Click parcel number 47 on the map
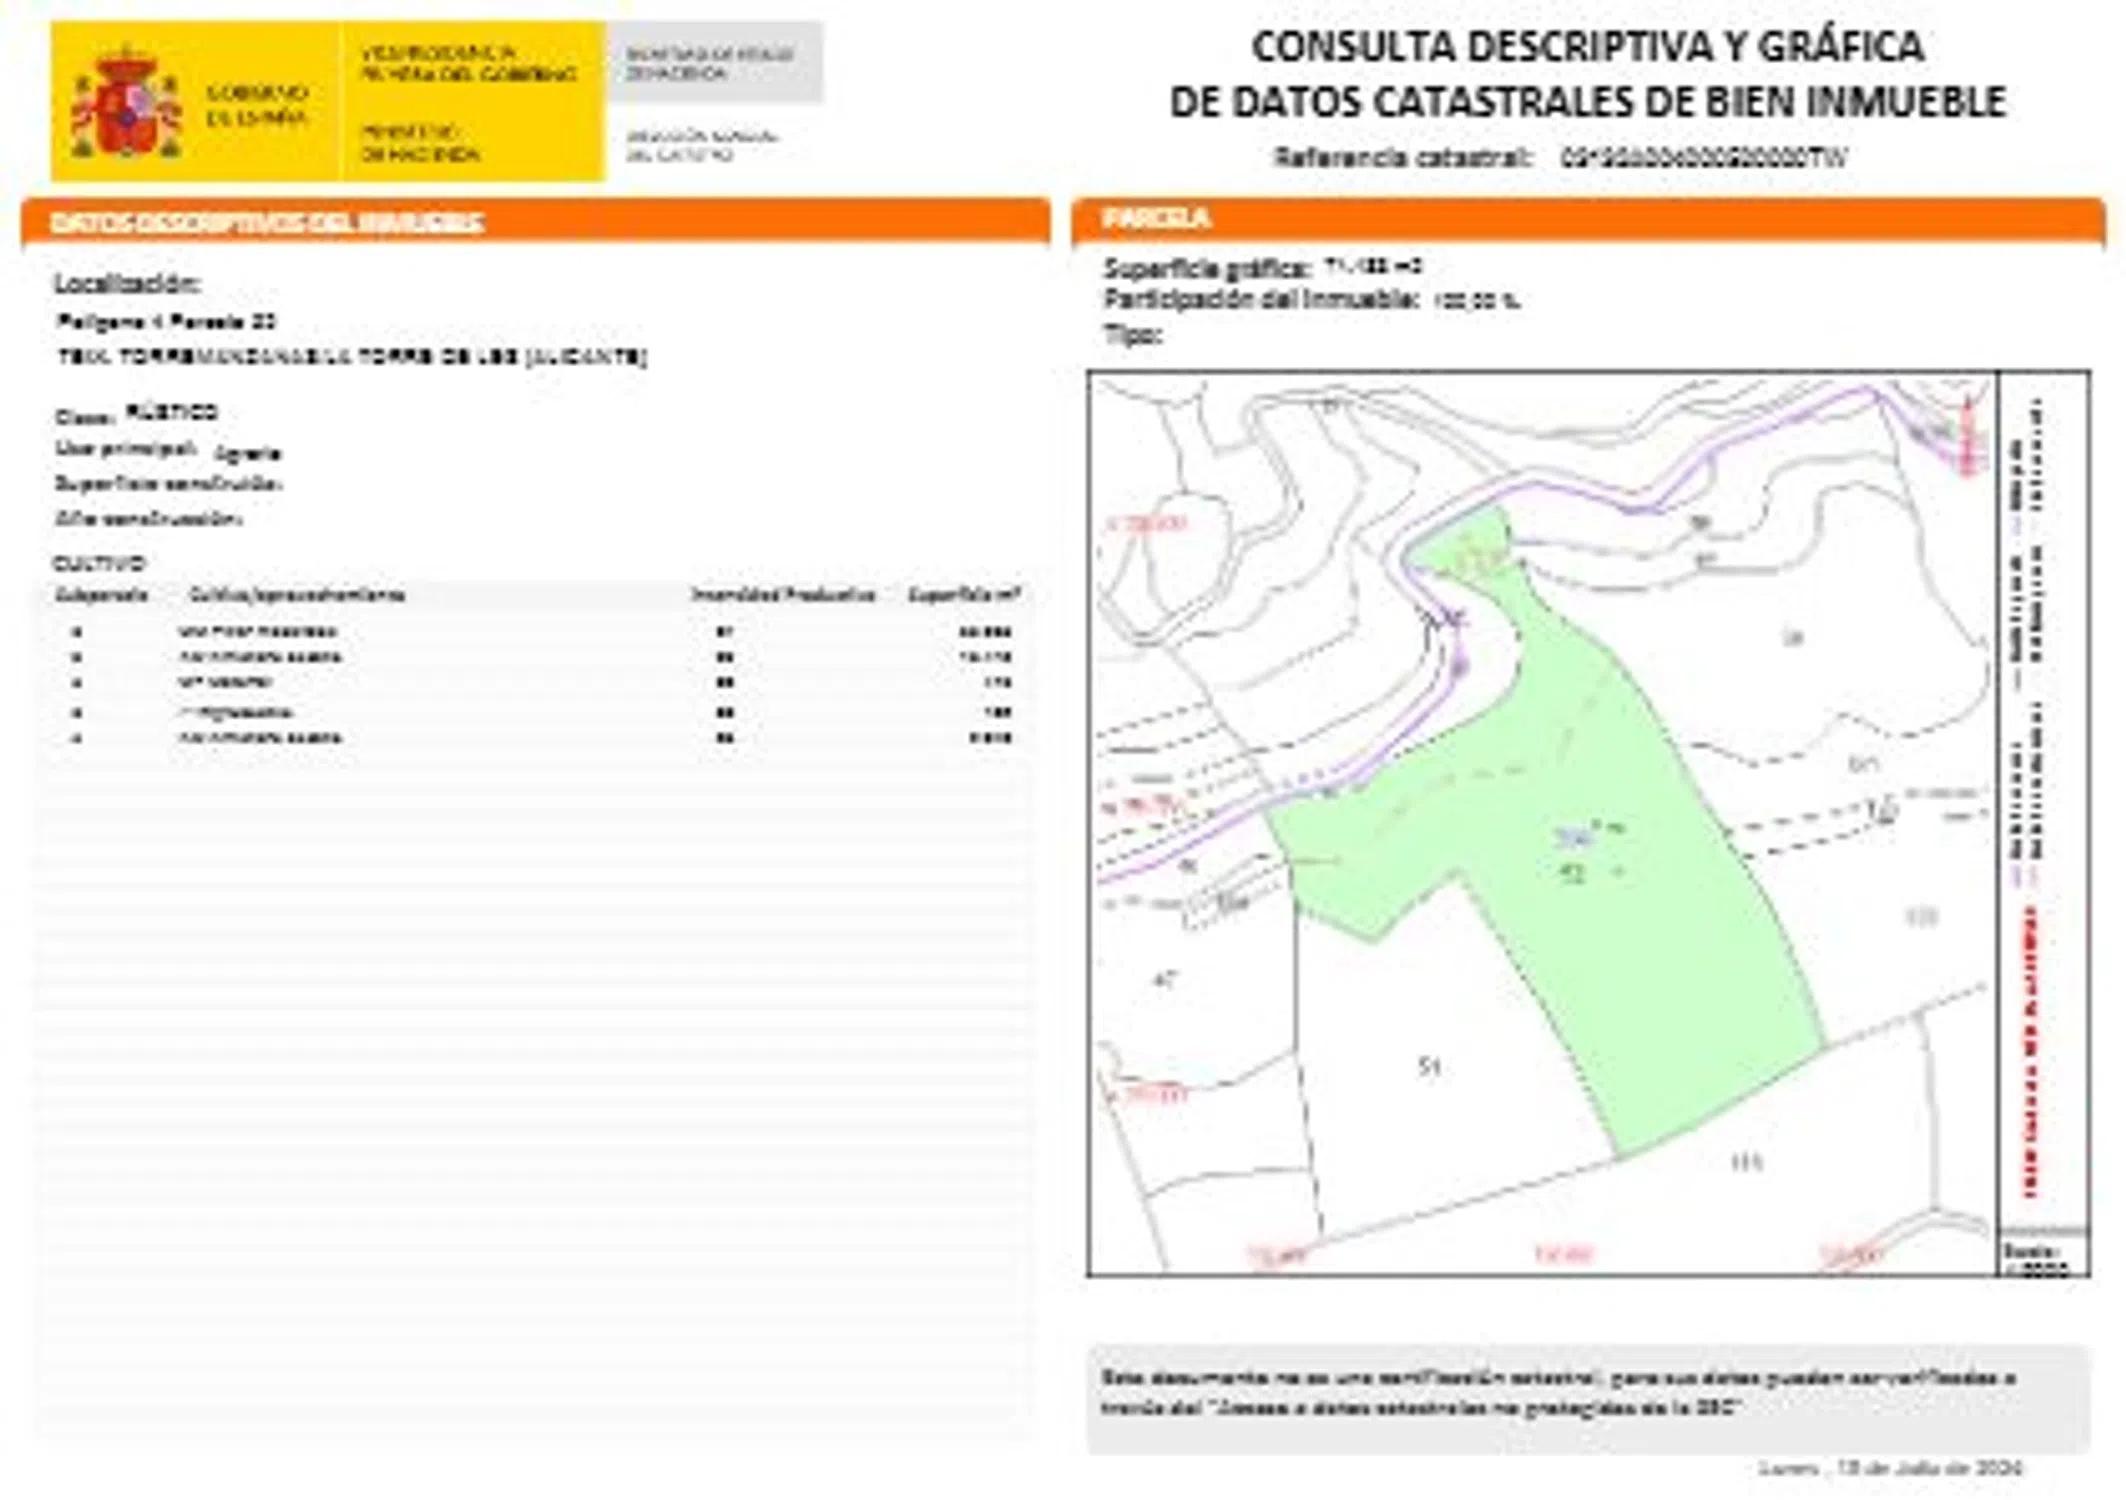2126x1500 pixels. 1165,980
